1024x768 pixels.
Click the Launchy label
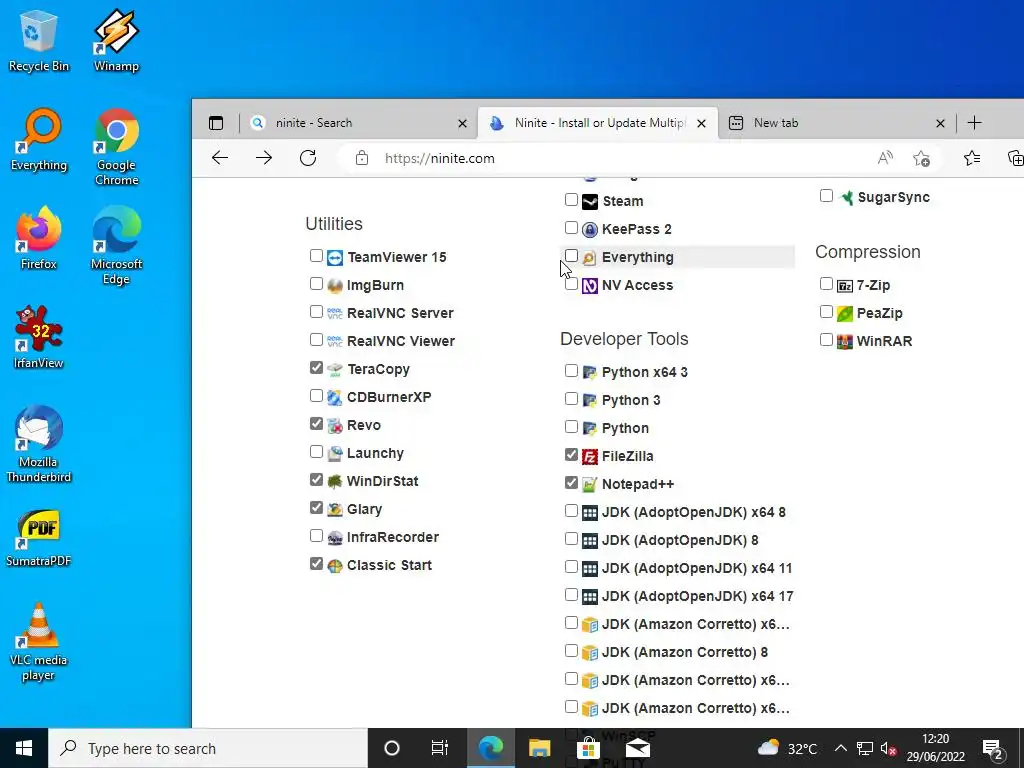376,453
